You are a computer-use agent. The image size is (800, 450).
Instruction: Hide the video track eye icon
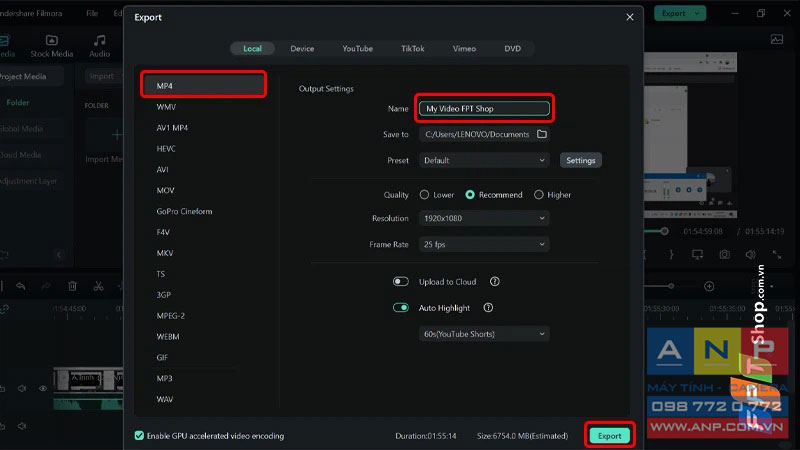tap(43, 388)
